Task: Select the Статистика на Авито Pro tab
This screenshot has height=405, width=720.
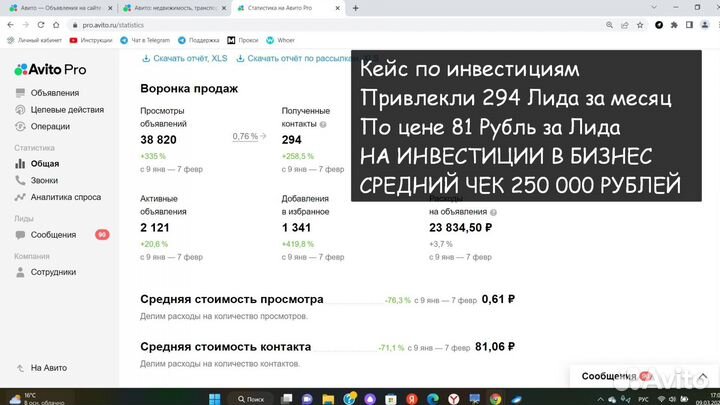Action: point(280,8)
